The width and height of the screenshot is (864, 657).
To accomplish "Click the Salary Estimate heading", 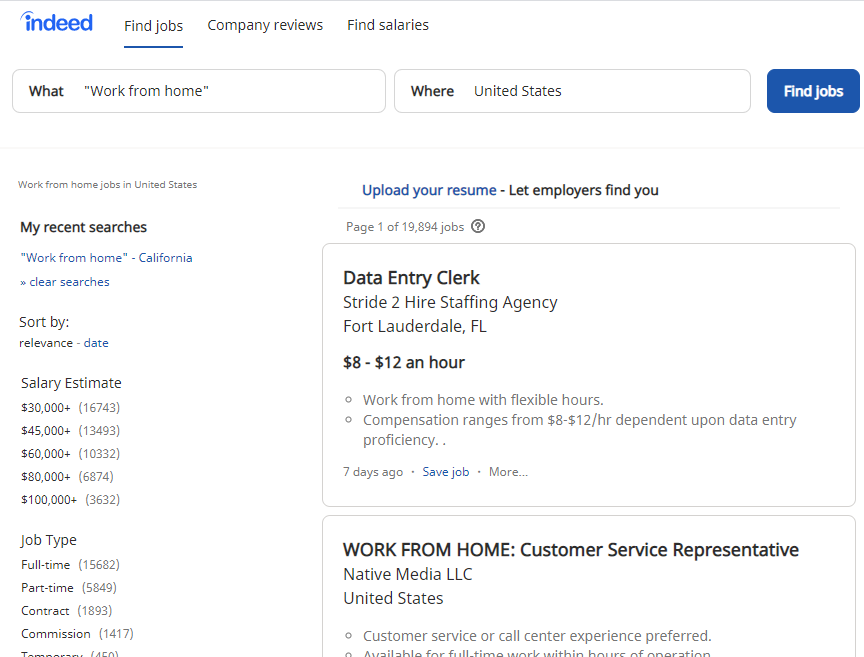I will 71,383.
